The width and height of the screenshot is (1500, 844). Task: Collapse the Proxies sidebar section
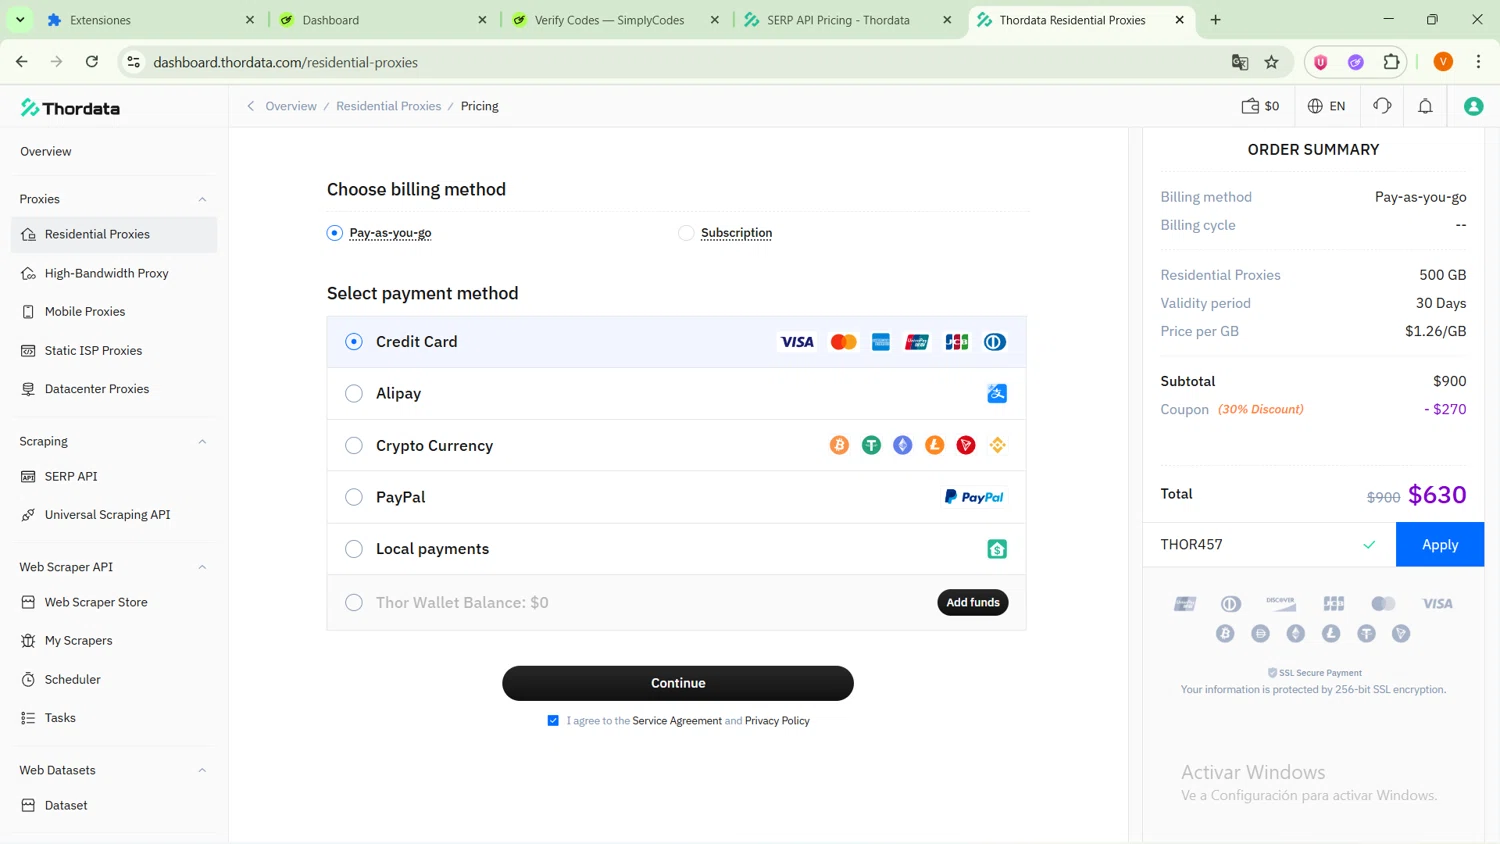tap(202, 199)
